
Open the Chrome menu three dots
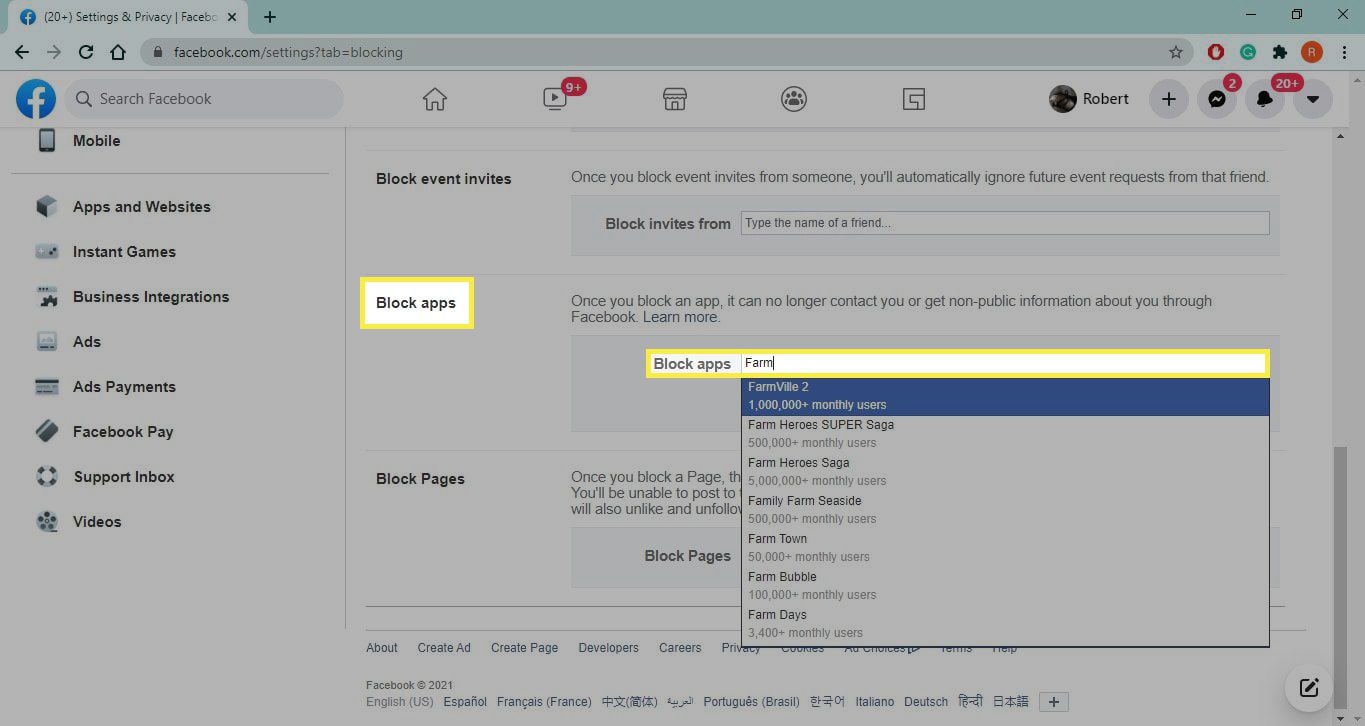tap(1343, 52)
